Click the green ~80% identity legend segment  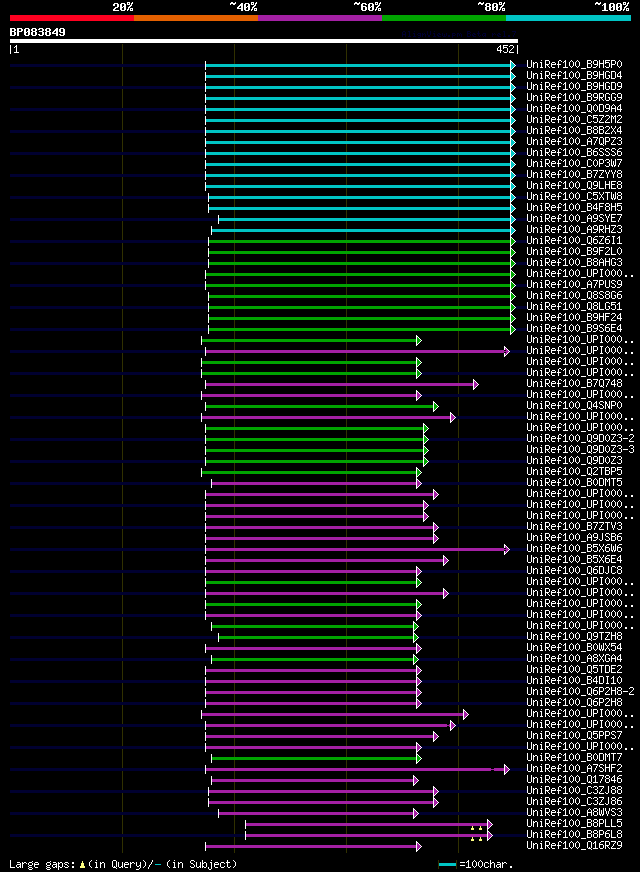point(444,18)
